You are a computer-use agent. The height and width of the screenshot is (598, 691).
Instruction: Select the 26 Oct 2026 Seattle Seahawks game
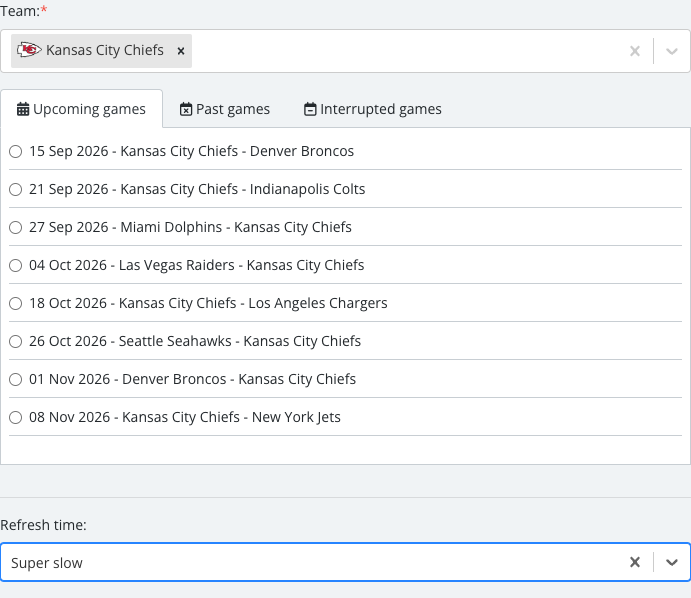pos(16,341)
